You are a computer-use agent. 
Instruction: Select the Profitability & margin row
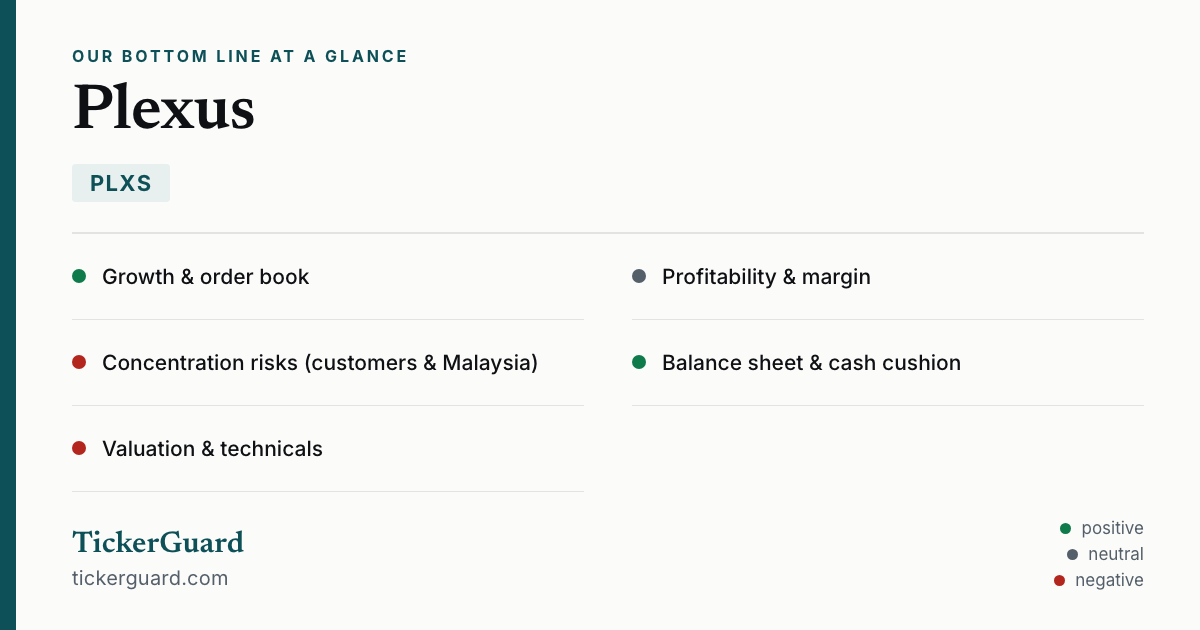click(x=888, y=277)
